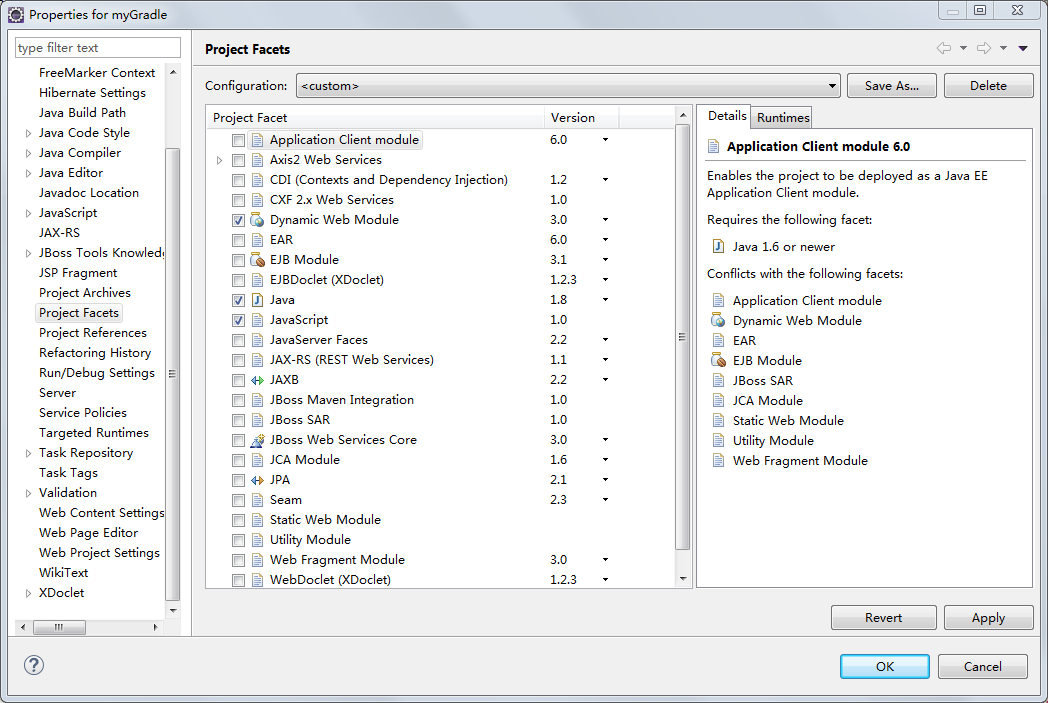
Task: Click the JBoss SAR icon under Conflicts
Action: point(718,381)
